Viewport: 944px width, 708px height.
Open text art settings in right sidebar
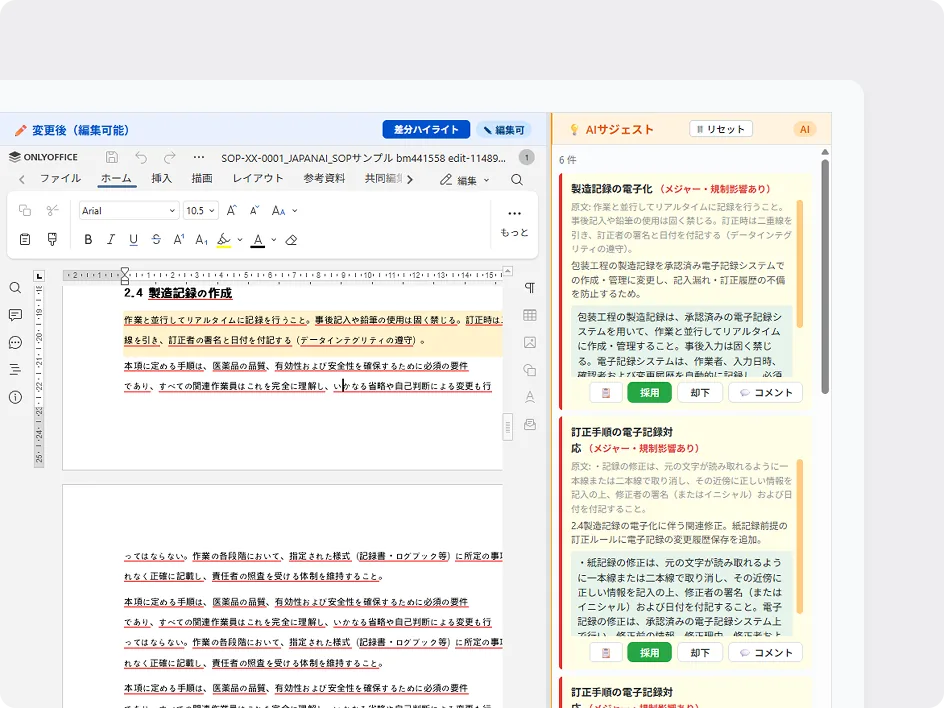coord(530,397)
